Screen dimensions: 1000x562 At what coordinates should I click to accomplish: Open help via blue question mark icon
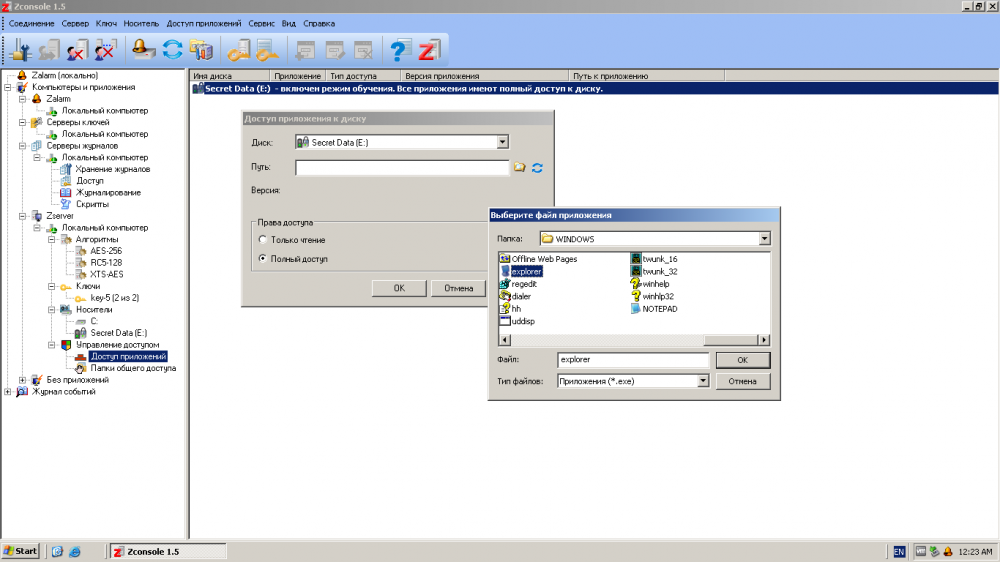(400, 50)
